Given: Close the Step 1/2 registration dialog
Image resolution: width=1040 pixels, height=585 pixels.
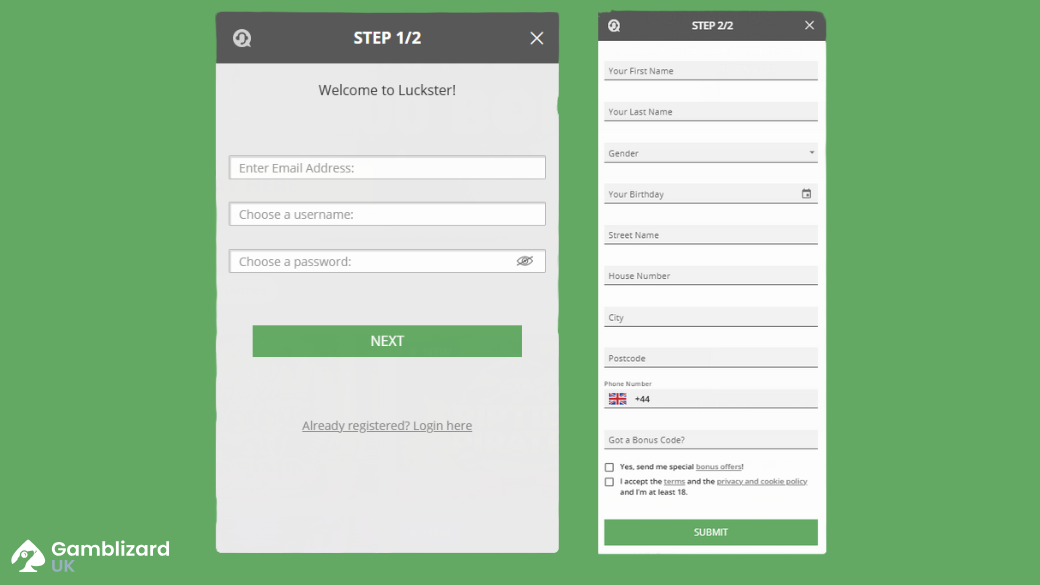Looking at the screenshot, I should tap(537, 38).
